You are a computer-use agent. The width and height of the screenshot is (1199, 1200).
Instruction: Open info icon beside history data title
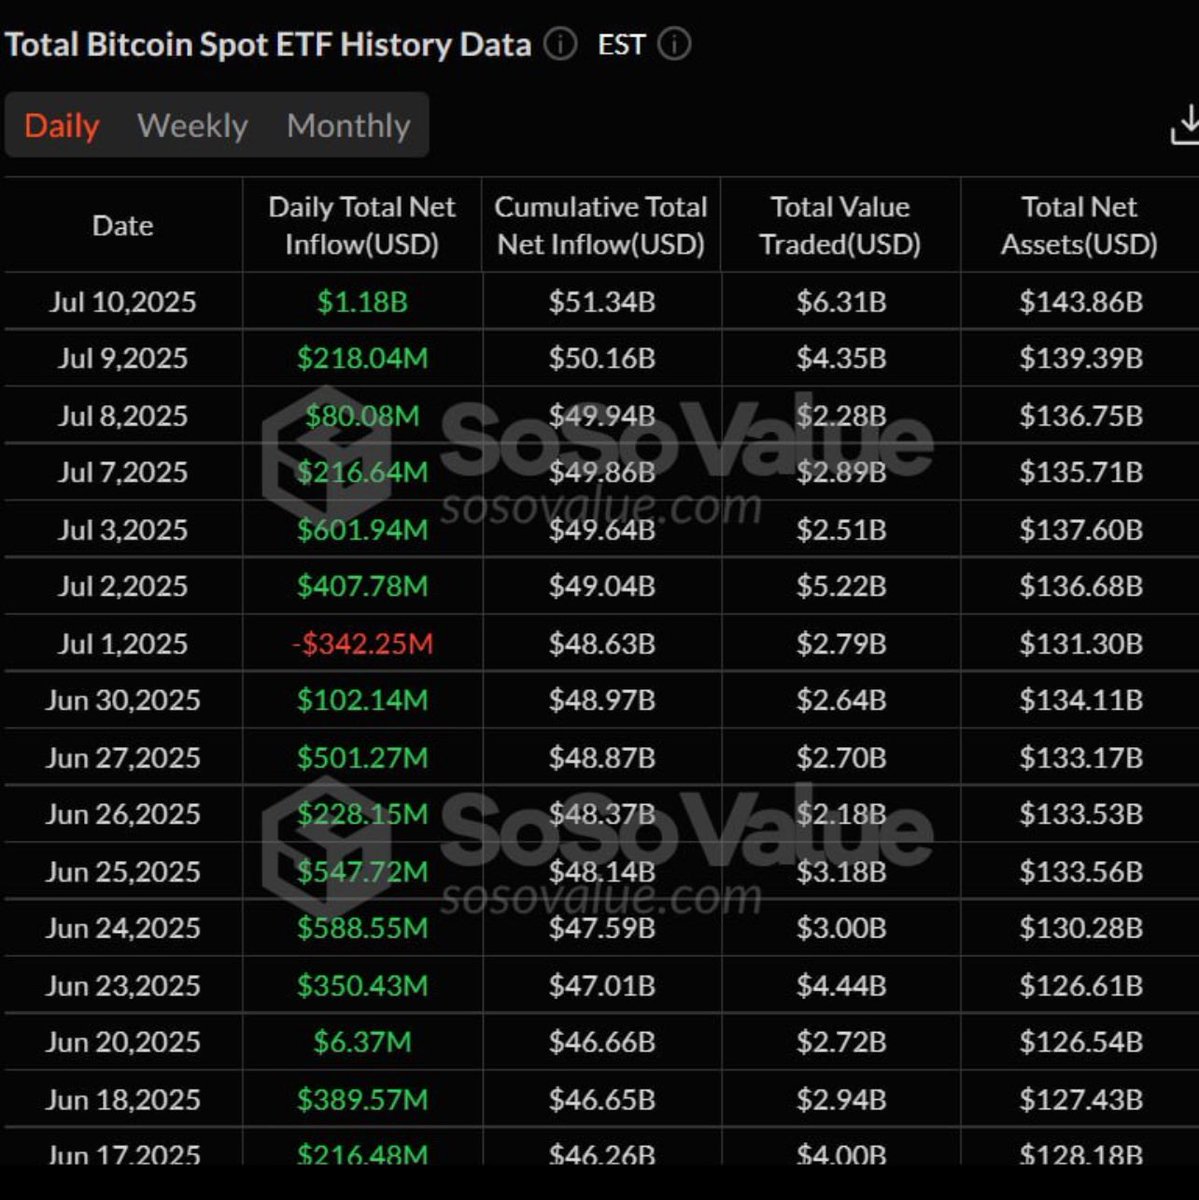560,45
